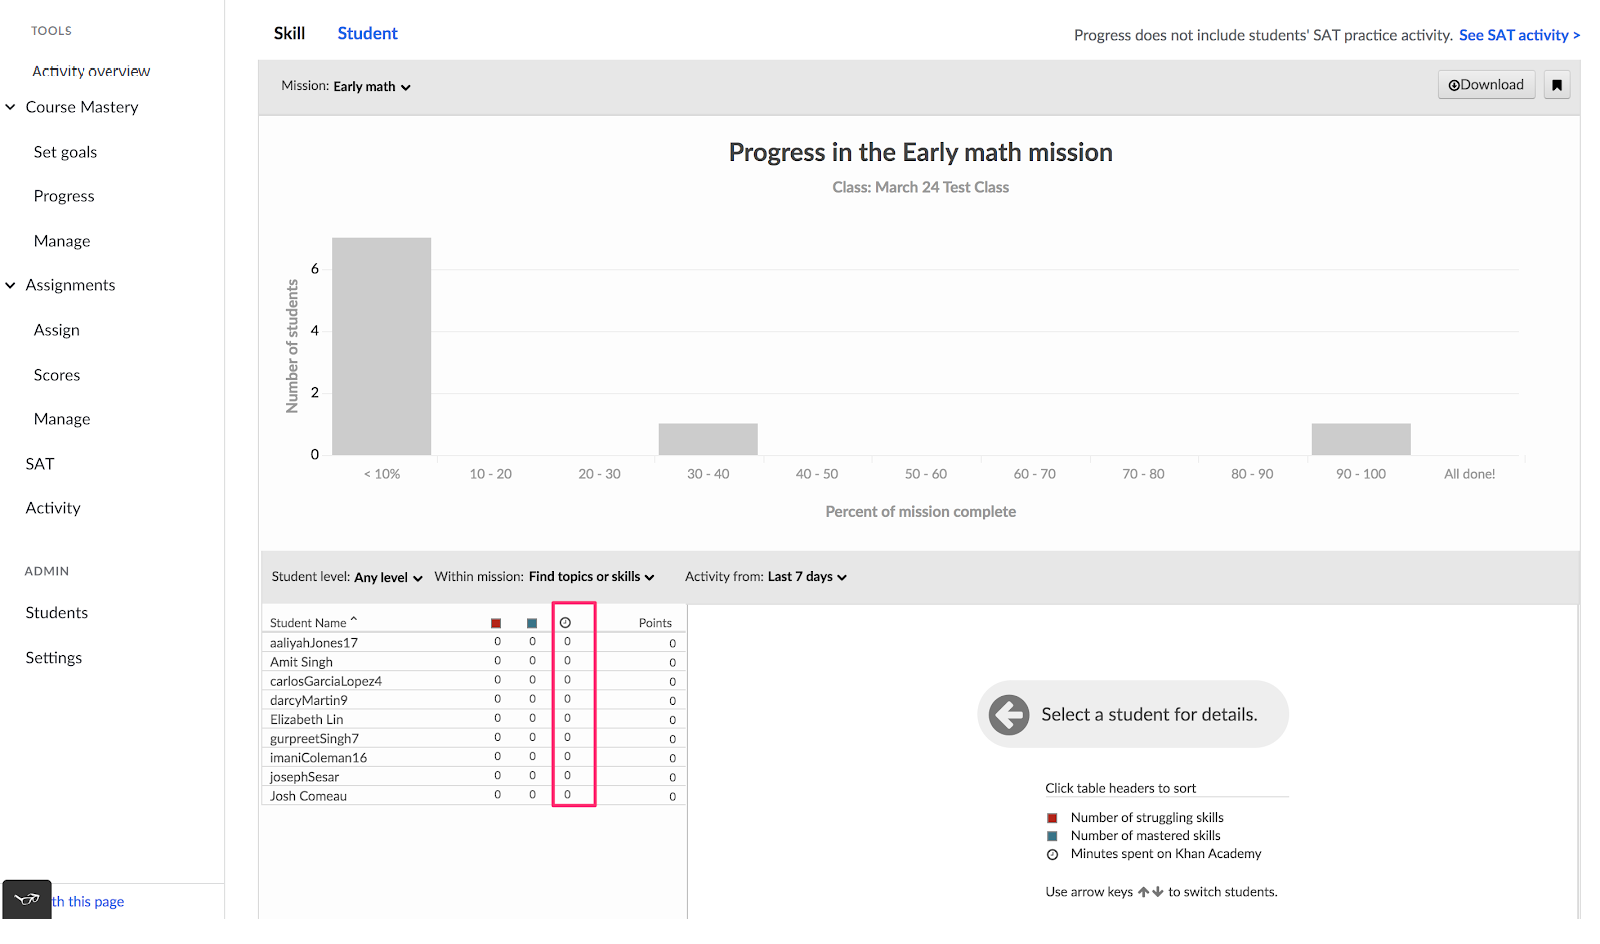
Task: Open the Mission Early math dropdown
Action: coord(371,87)
